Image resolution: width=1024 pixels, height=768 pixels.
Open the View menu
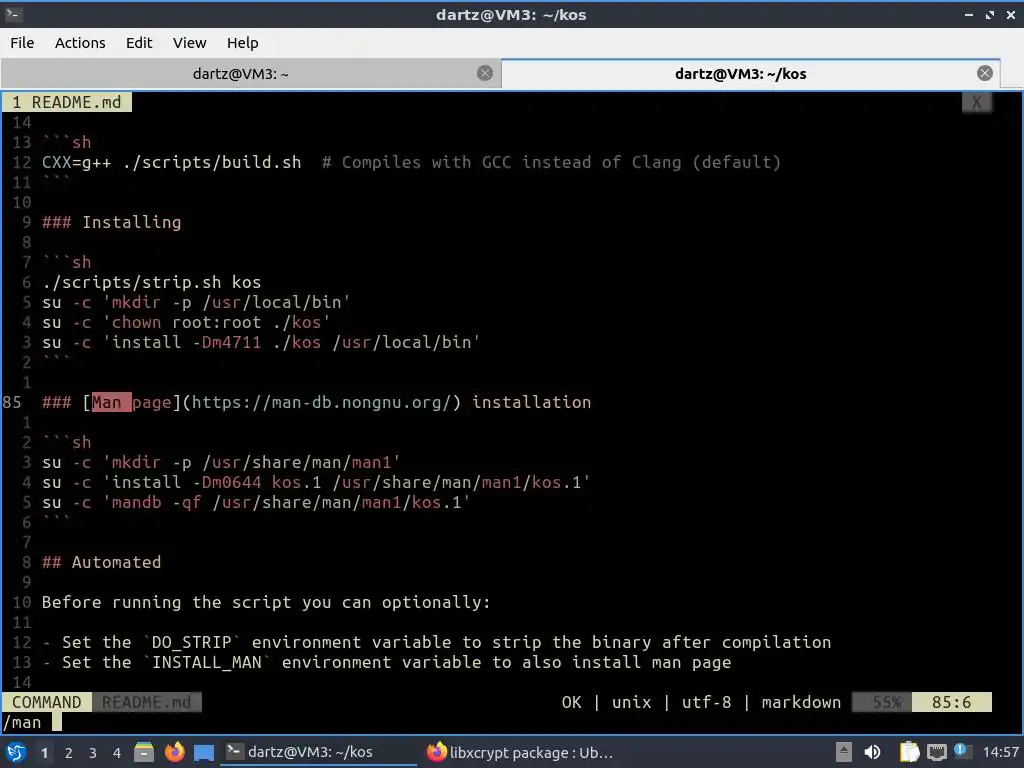pos(189,43)
